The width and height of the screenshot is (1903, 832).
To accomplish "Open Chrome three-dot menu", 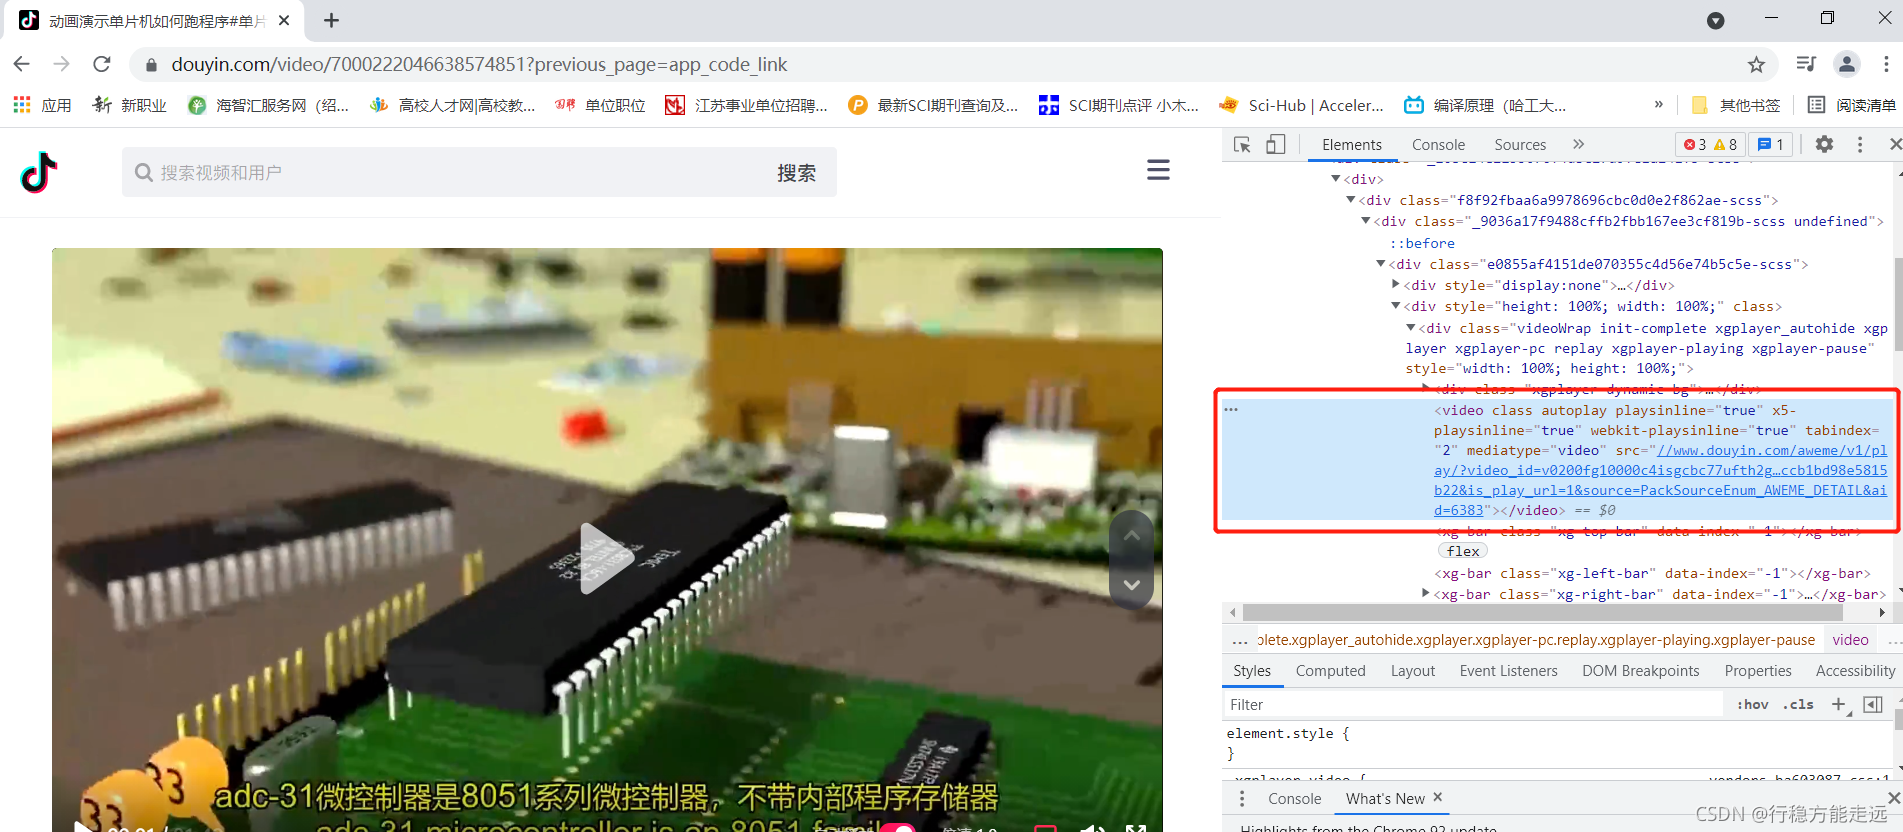I will (x=1886, y=64).
